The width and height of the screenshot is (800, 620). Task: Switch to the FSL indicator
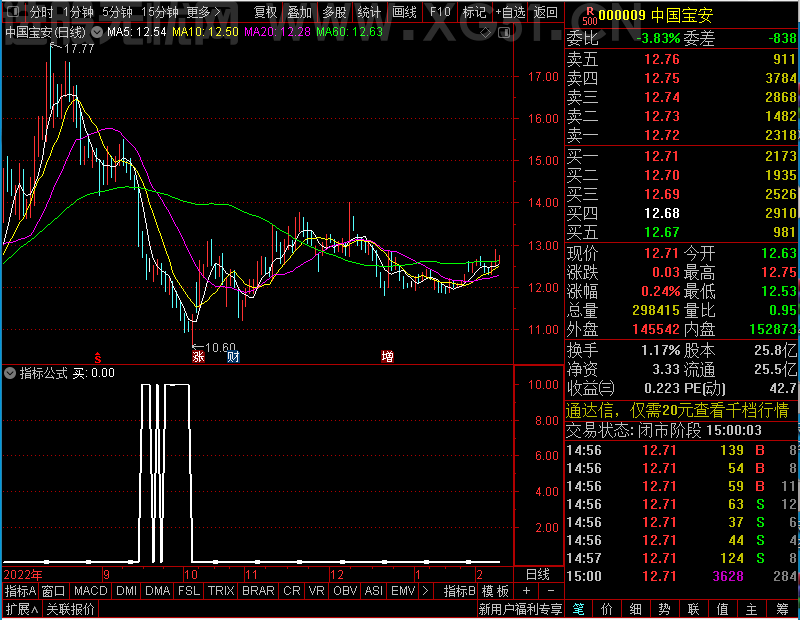189,591
